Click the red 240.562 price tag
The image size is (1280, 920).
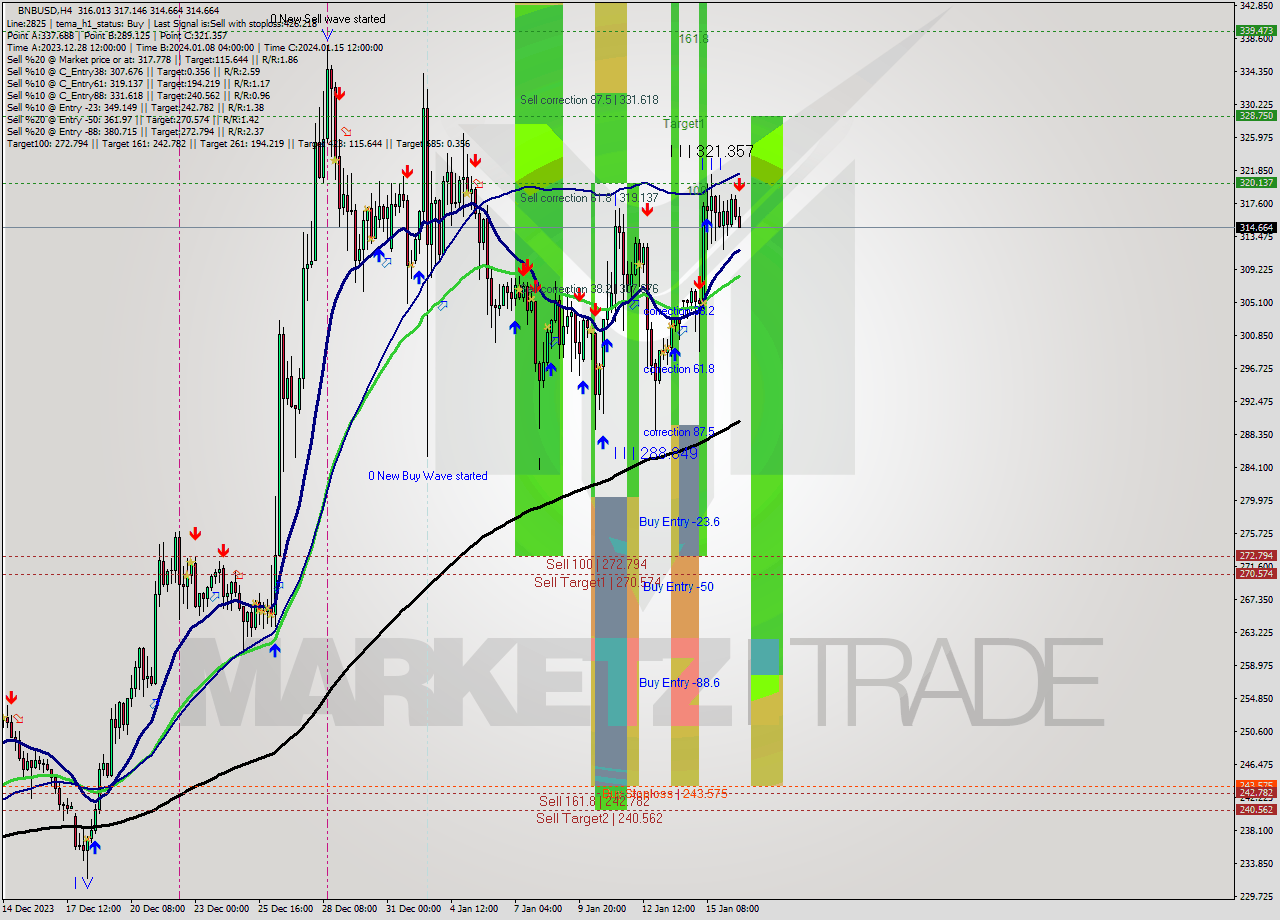(x=1256, y=810)
